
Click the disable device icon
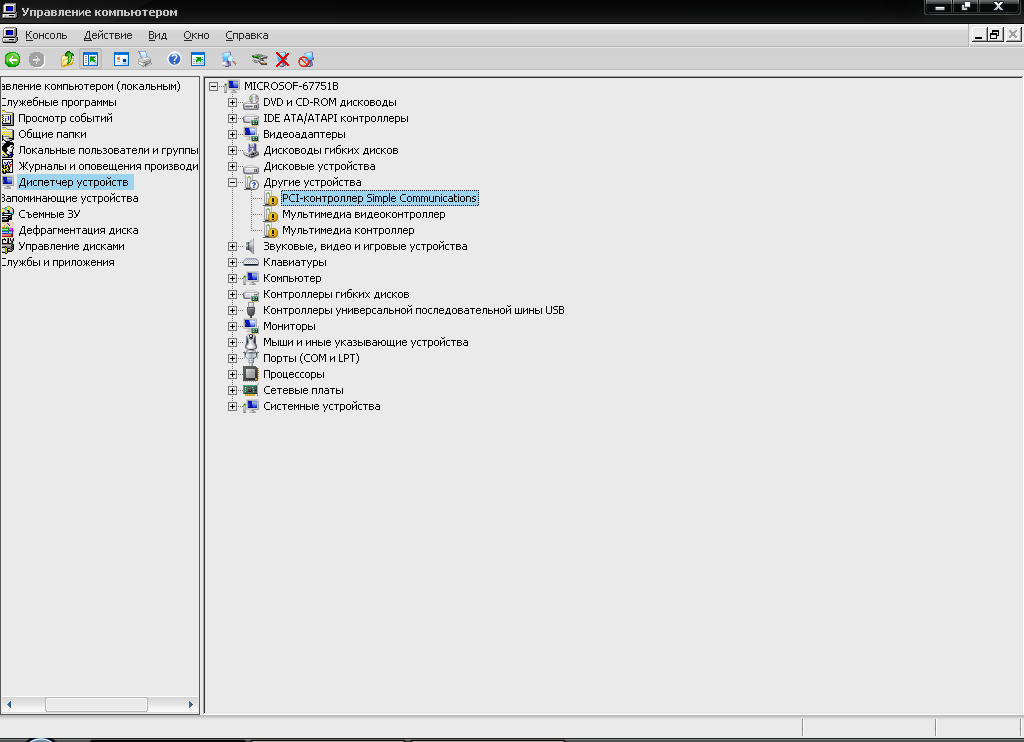click(306, 59)
